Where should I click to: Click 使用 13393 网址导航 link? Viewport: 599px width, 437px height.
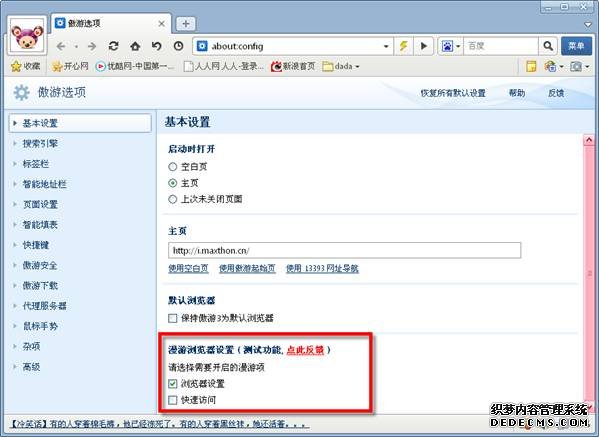[322, 269]
